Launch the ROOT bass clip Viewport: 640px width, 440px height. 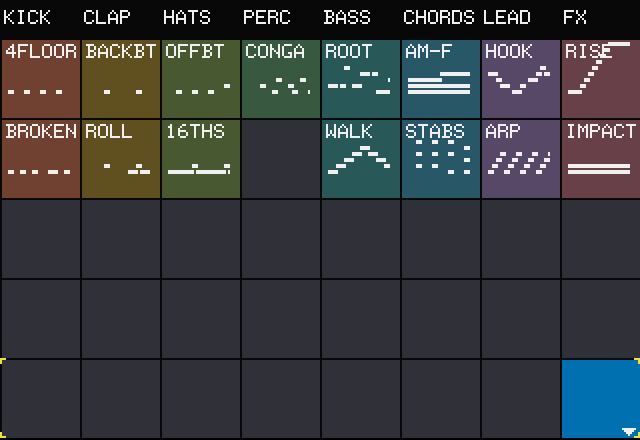361,79
